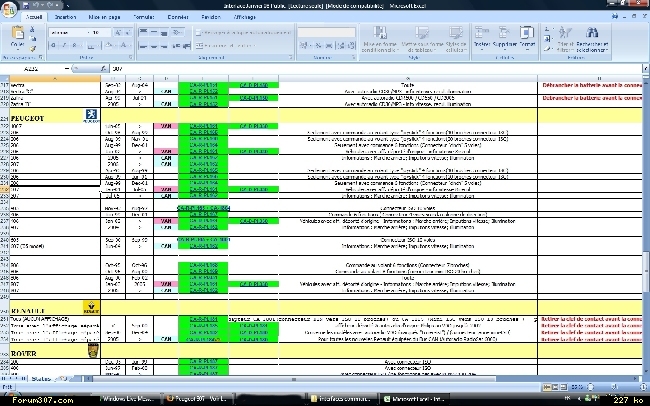Toggle underline formatting
Image resolution: width=650 pixels, height=406 pixels.
[76, 46]
